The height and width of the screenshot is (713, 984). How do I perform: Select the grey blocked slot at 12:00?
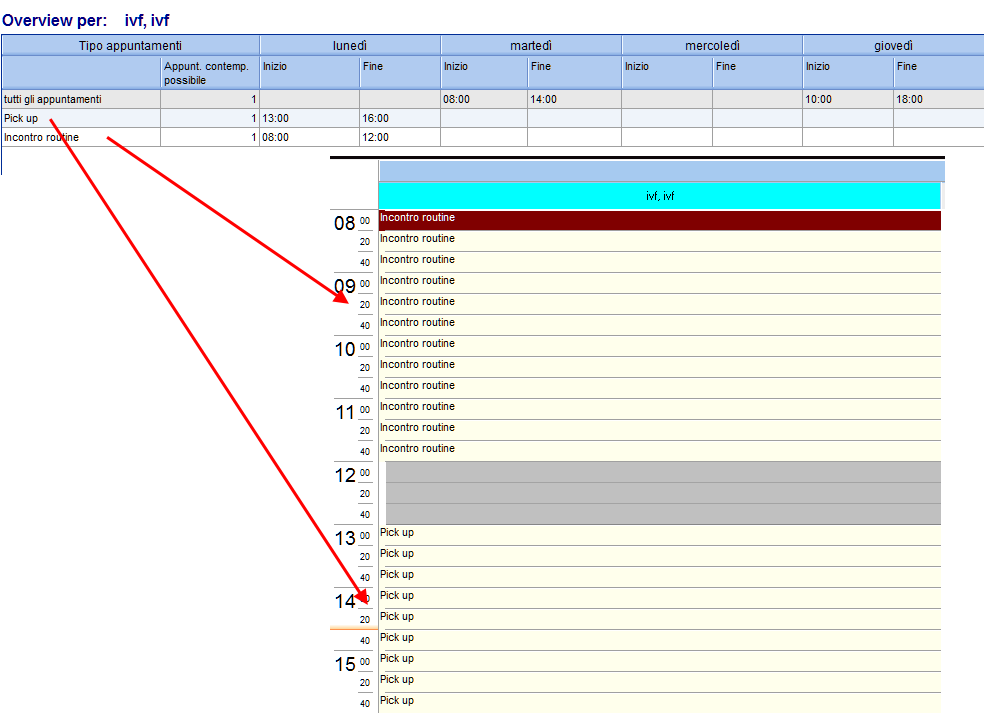(x=663, y=472)
